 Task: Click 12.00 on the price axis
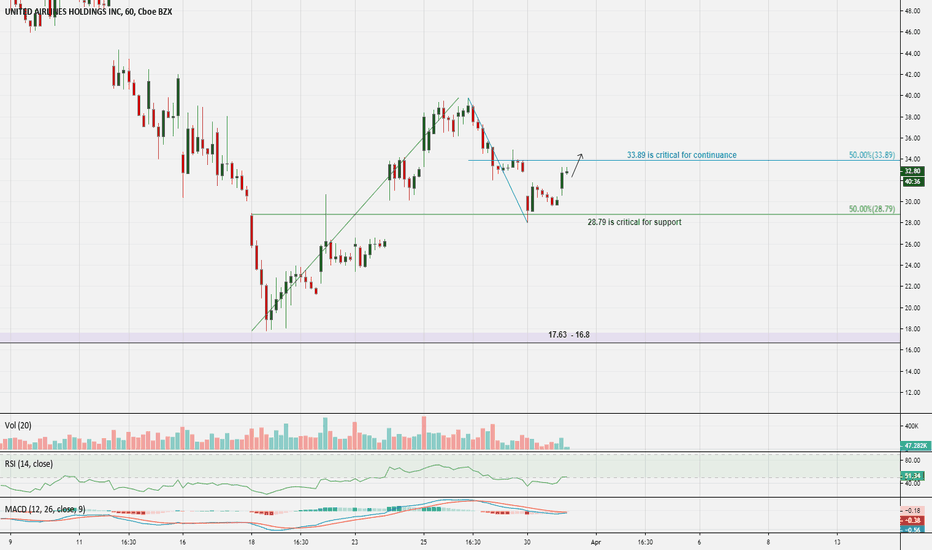912,392
